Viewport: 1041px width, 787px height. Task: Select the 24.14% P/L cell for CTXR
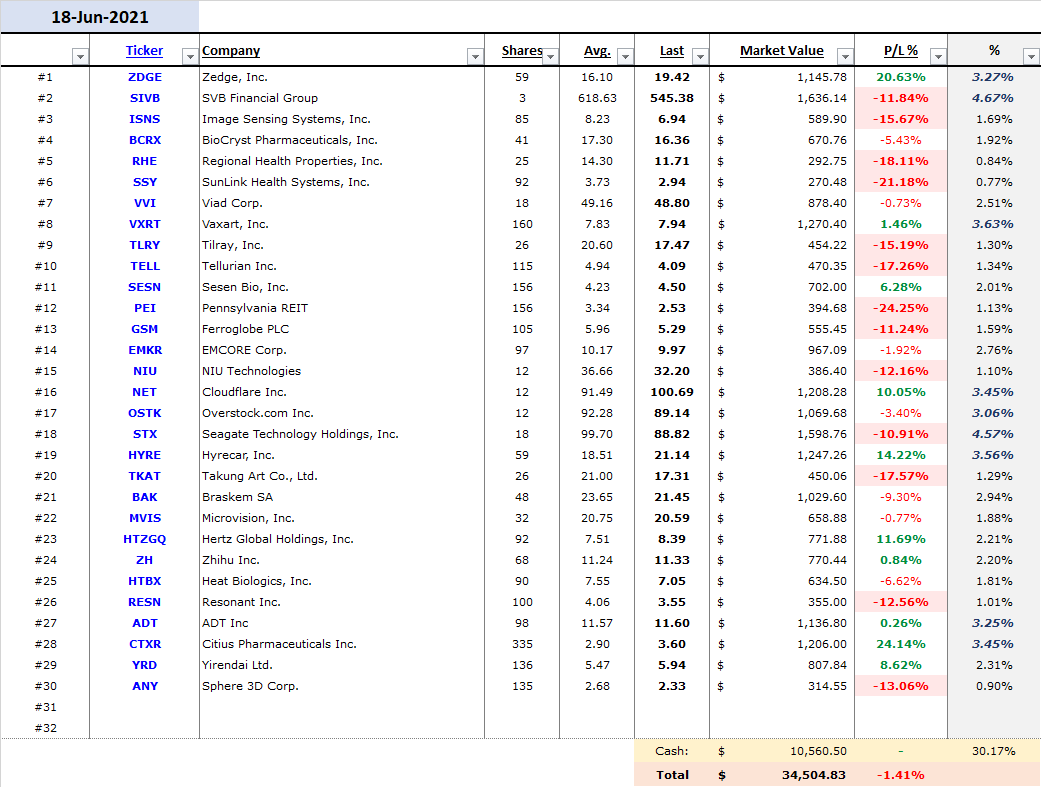(x=901, y=644)
